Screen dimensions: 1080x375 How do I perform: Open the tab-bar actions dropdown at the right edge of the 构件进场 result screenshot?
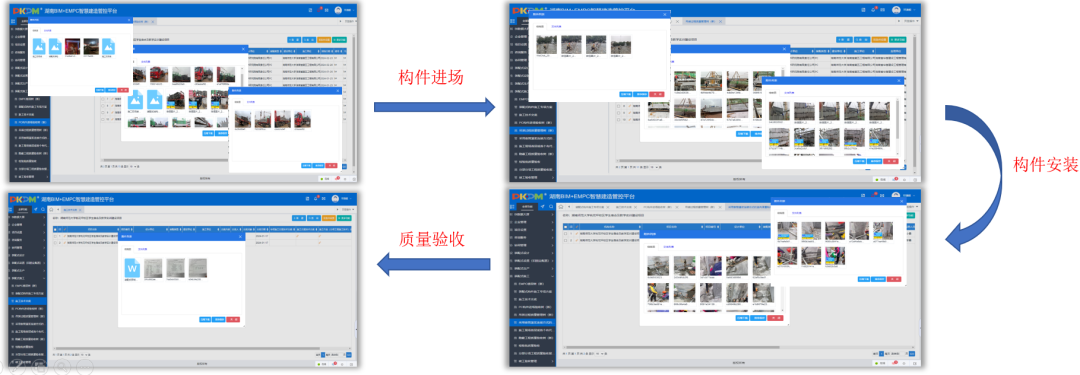click(911, 21)
